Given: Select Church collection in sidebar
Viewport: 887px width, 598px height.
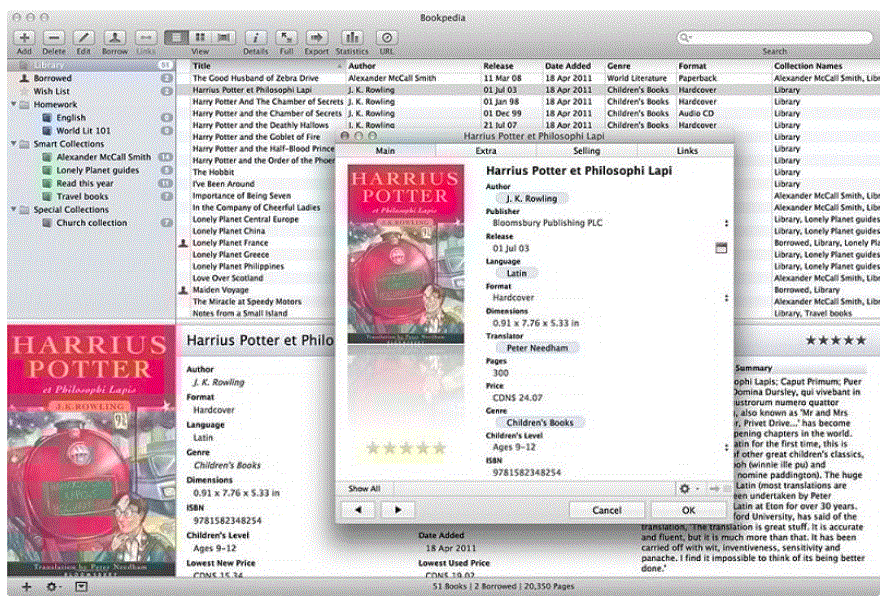Looking at the screenshot, I should click(x=92, y=223).
